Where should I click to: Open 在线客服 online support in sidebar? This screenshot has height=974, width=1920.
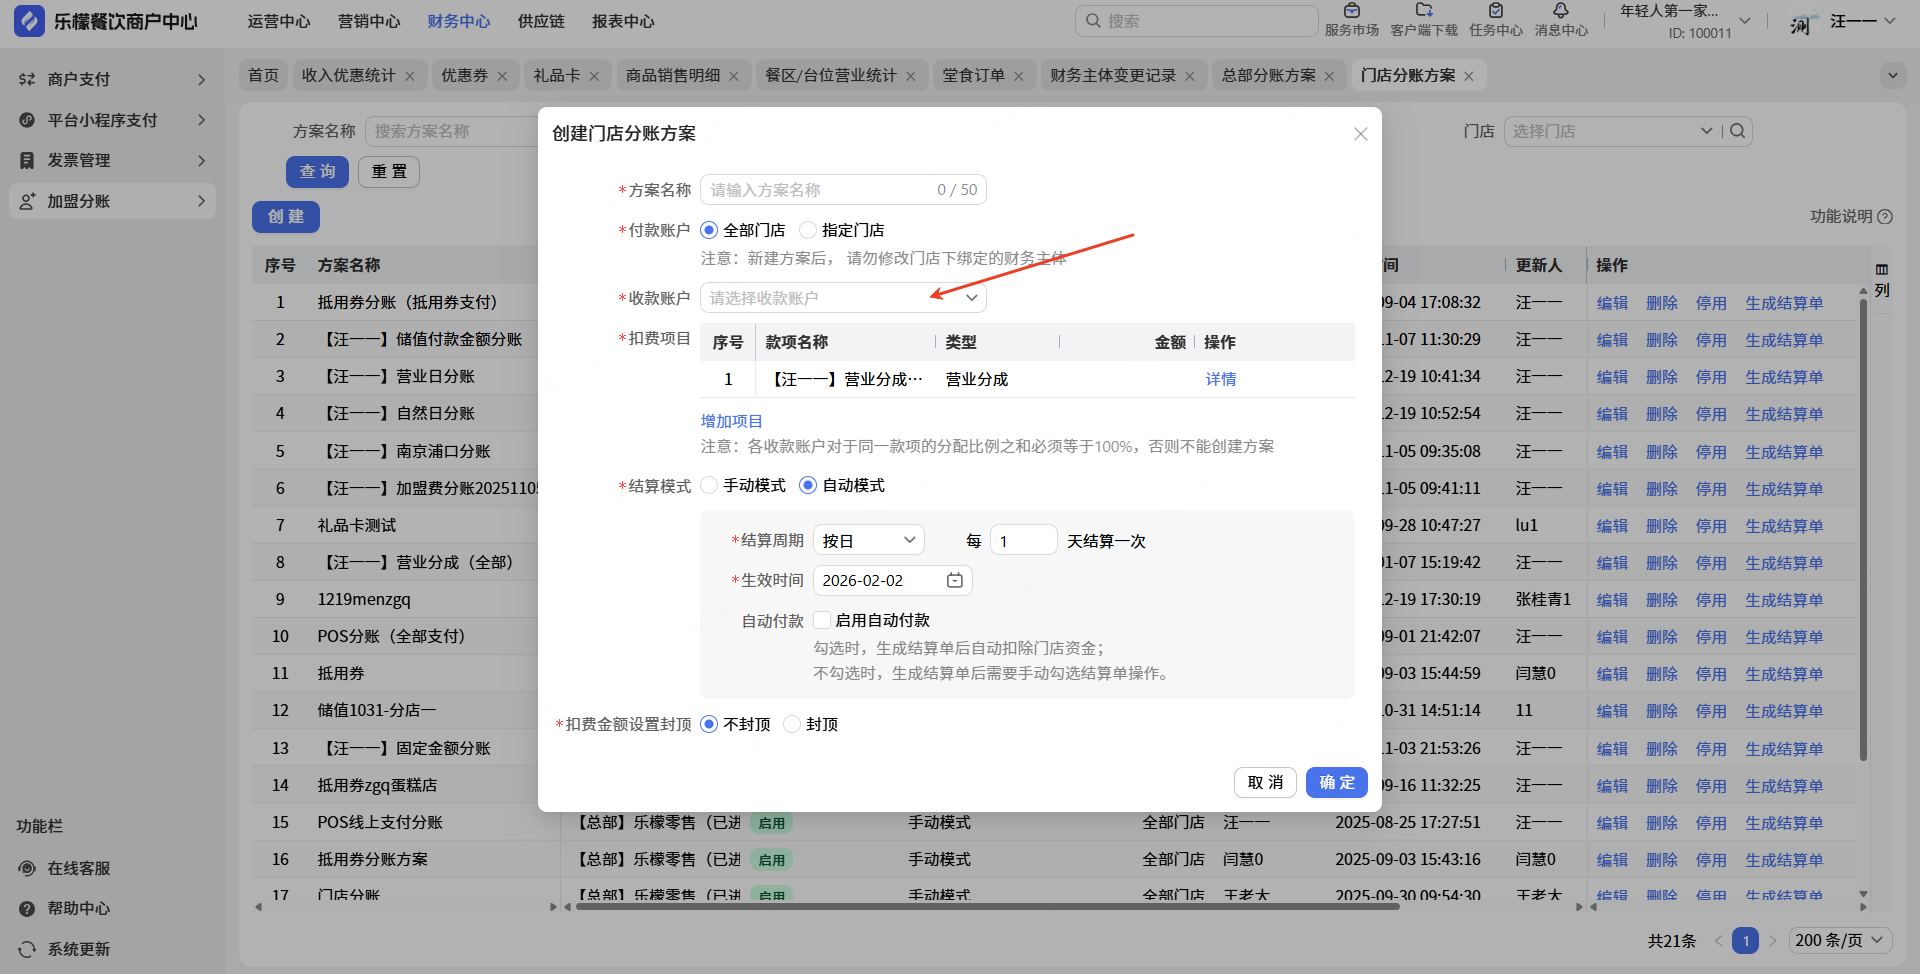78,868
